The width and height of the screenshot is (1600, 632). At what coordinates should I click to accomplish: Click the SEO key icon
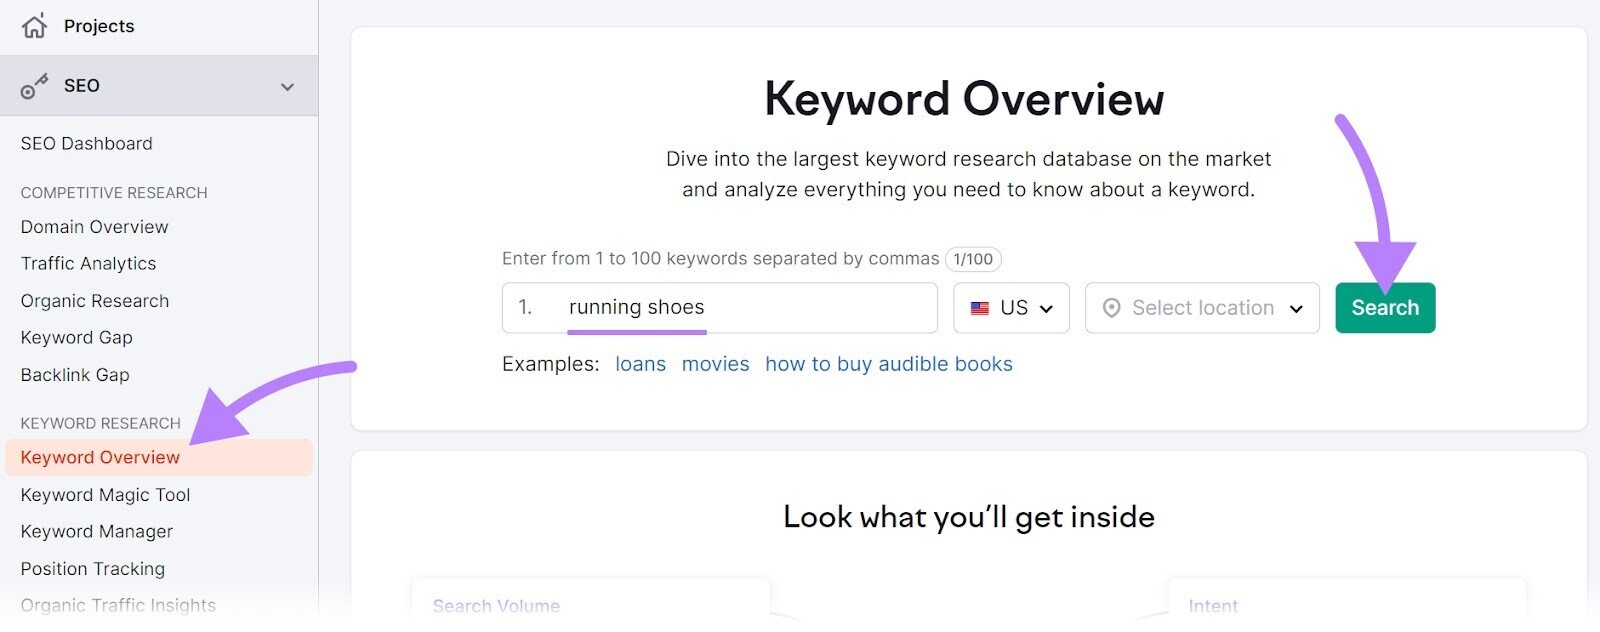coord(34,87)
